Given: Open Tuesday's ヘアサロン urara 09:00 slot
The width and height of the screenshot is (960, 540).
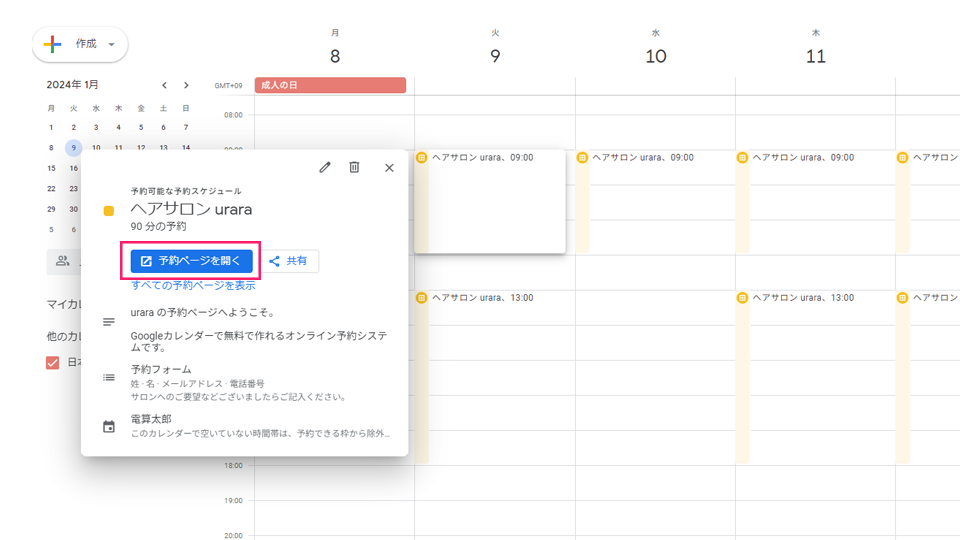Looking at the screenshot, I should tap(490, 201).
